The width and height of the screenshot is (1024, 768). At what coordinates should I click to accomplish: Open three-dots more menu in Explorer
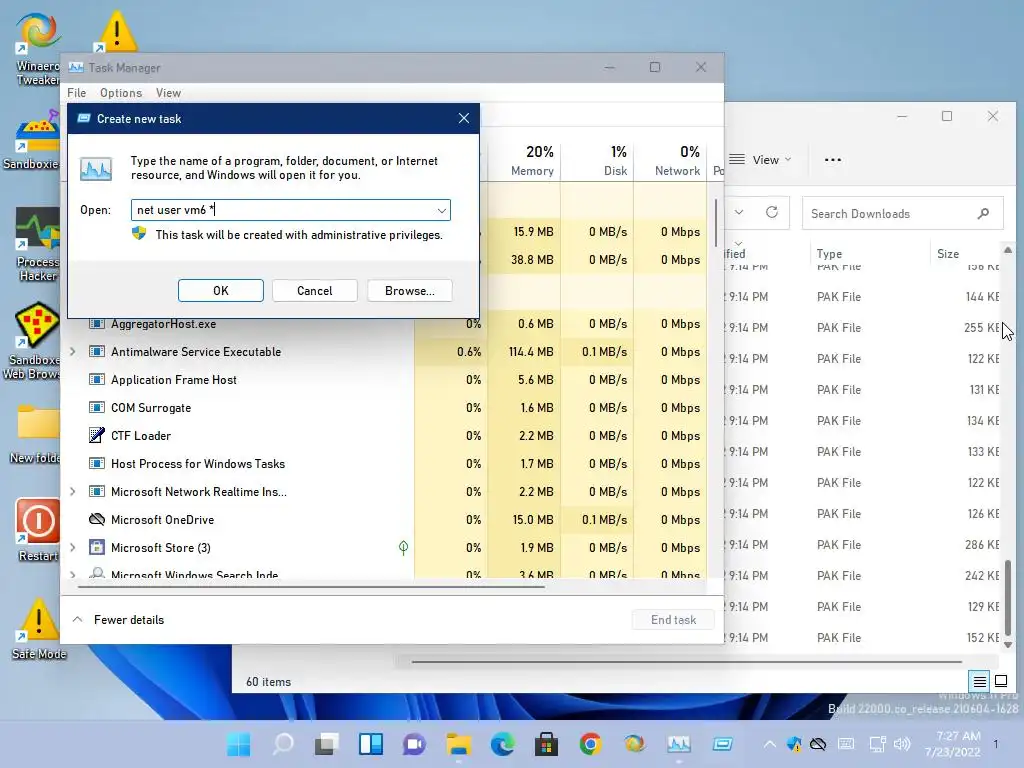(x=833, y=159)
